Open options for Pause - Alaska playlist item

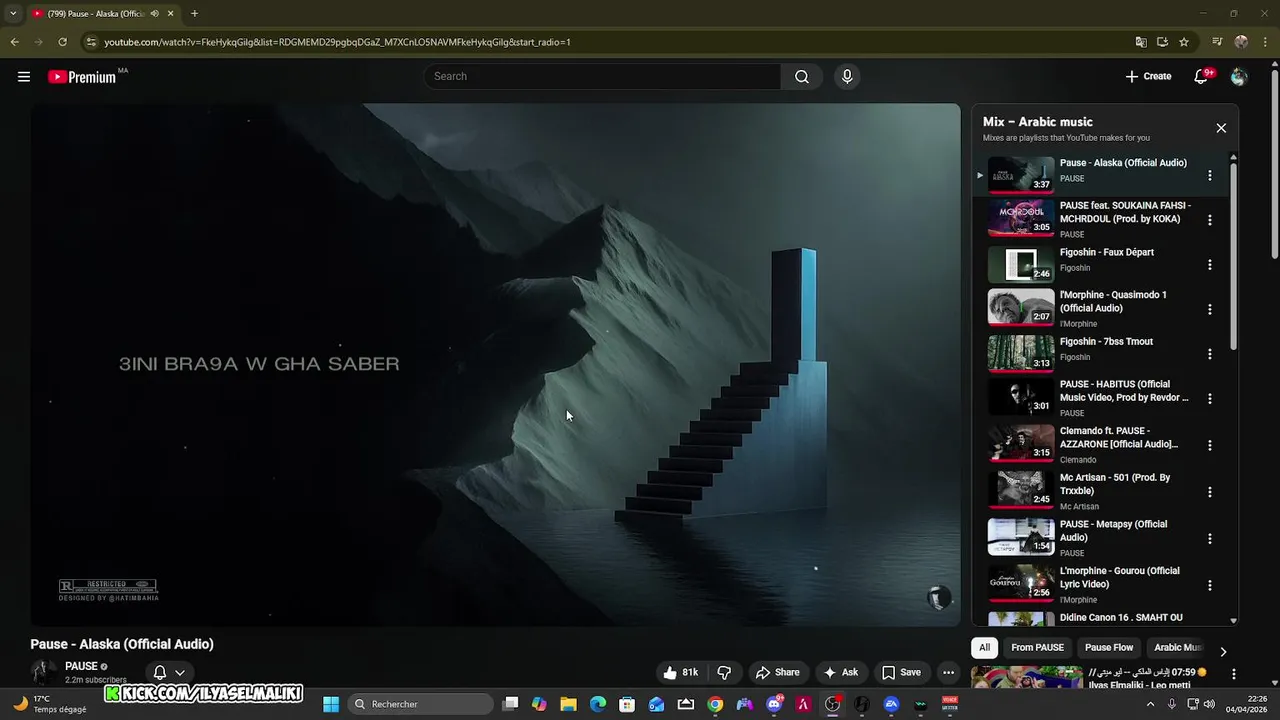click(1210, 176)
